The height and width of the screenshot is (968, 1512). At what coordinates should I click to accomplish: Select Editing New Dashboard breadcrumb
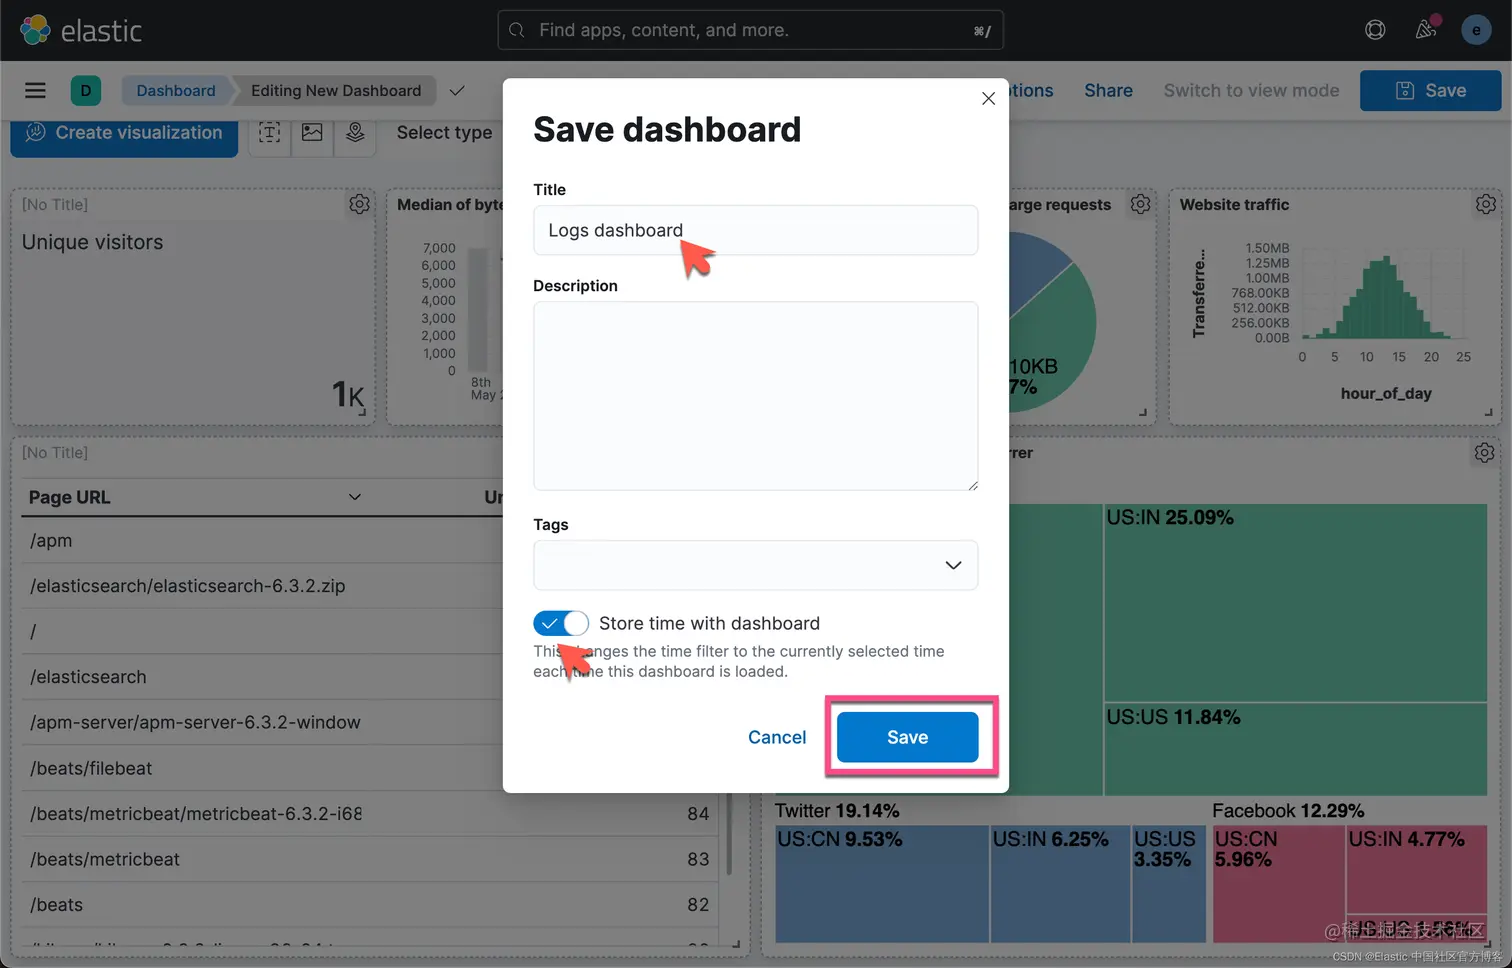pos(336,90)
